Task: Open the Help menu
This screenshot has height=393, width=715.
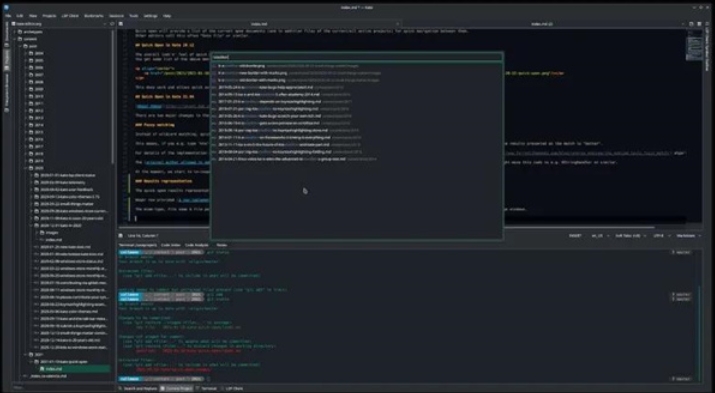Action: click(167, 16)
